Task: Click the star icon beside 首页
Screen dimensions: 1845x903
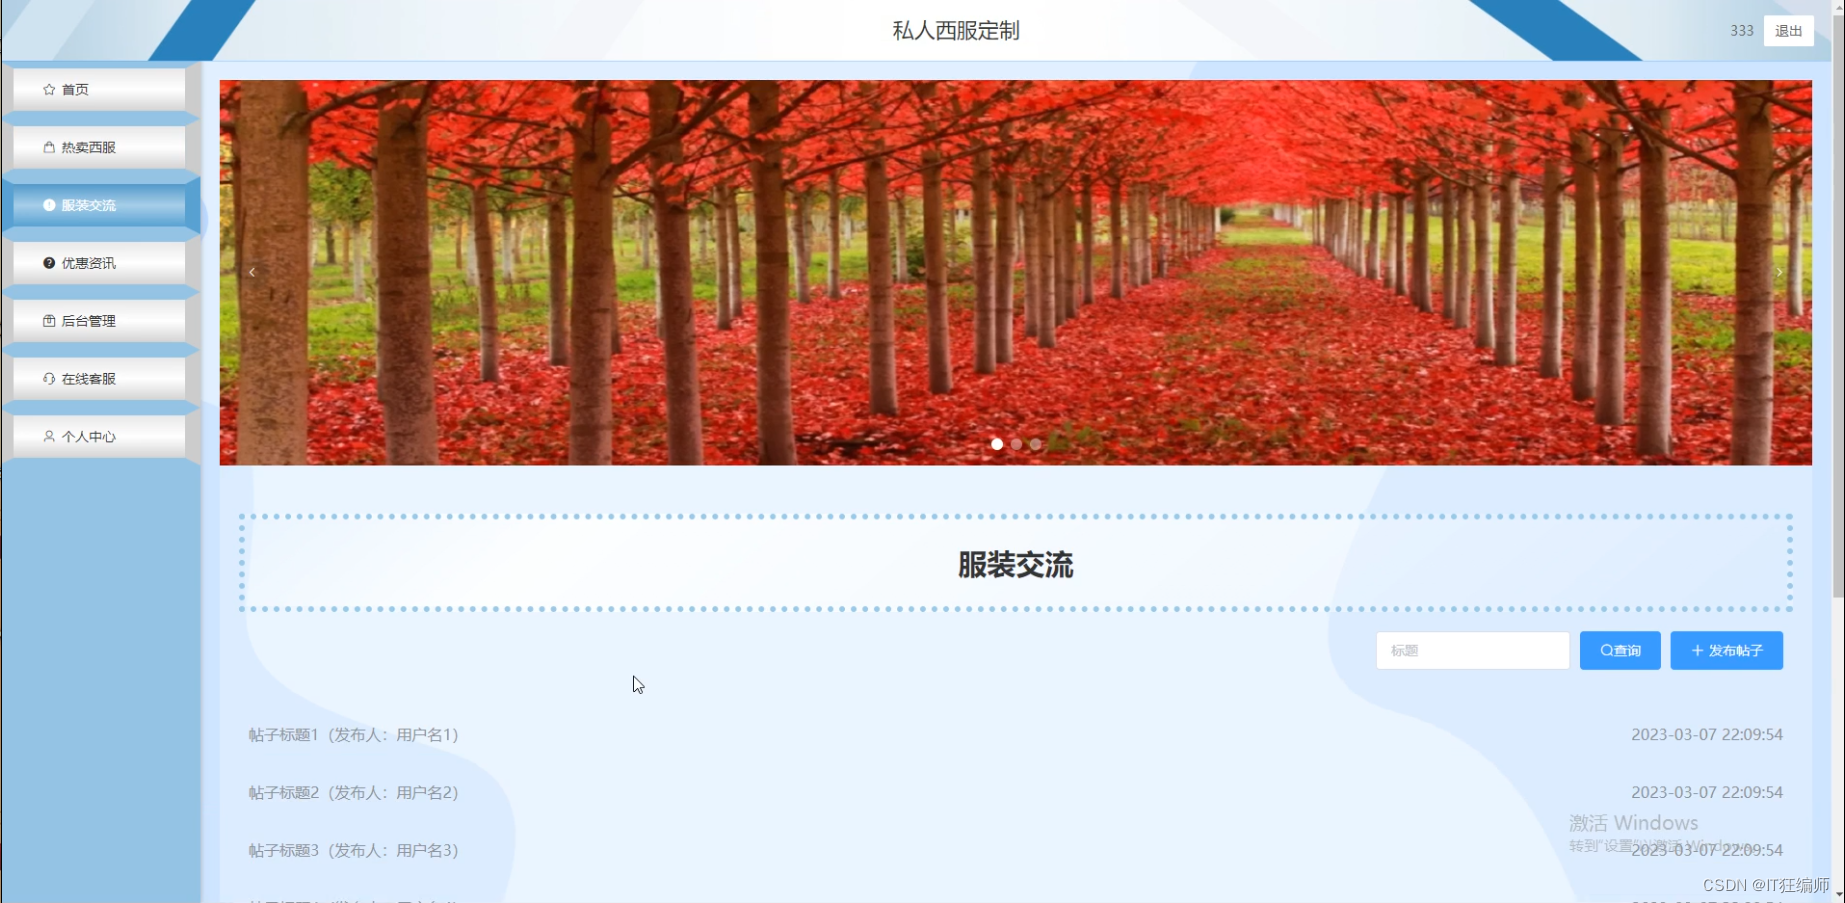Action: pos(49,89)
